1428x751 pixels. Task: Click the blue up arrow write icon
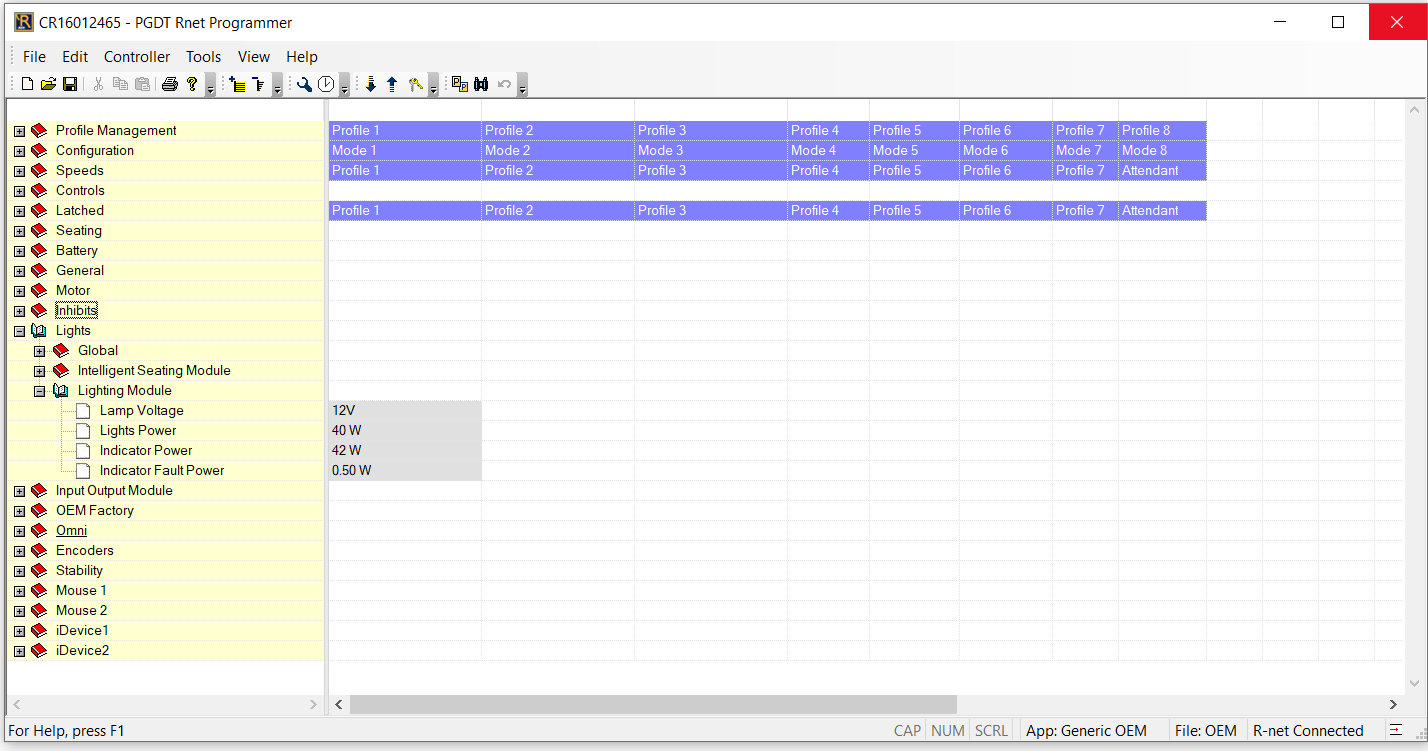coord(392,85)
